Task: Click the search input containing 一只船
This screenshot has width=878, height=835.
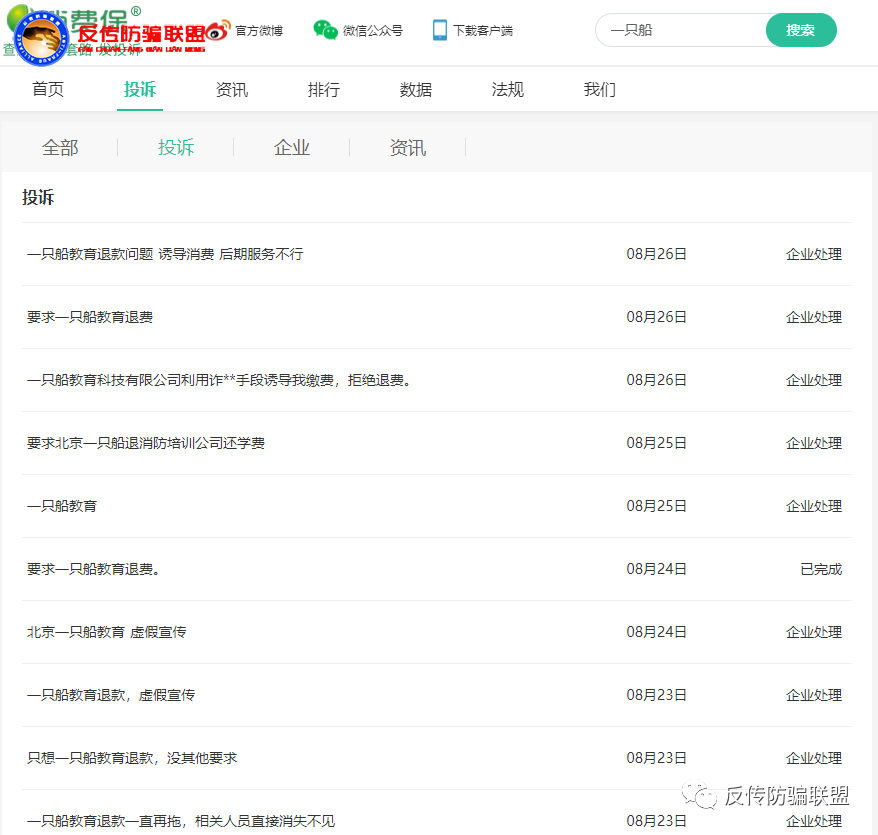Action: click(x=680, y=30)
